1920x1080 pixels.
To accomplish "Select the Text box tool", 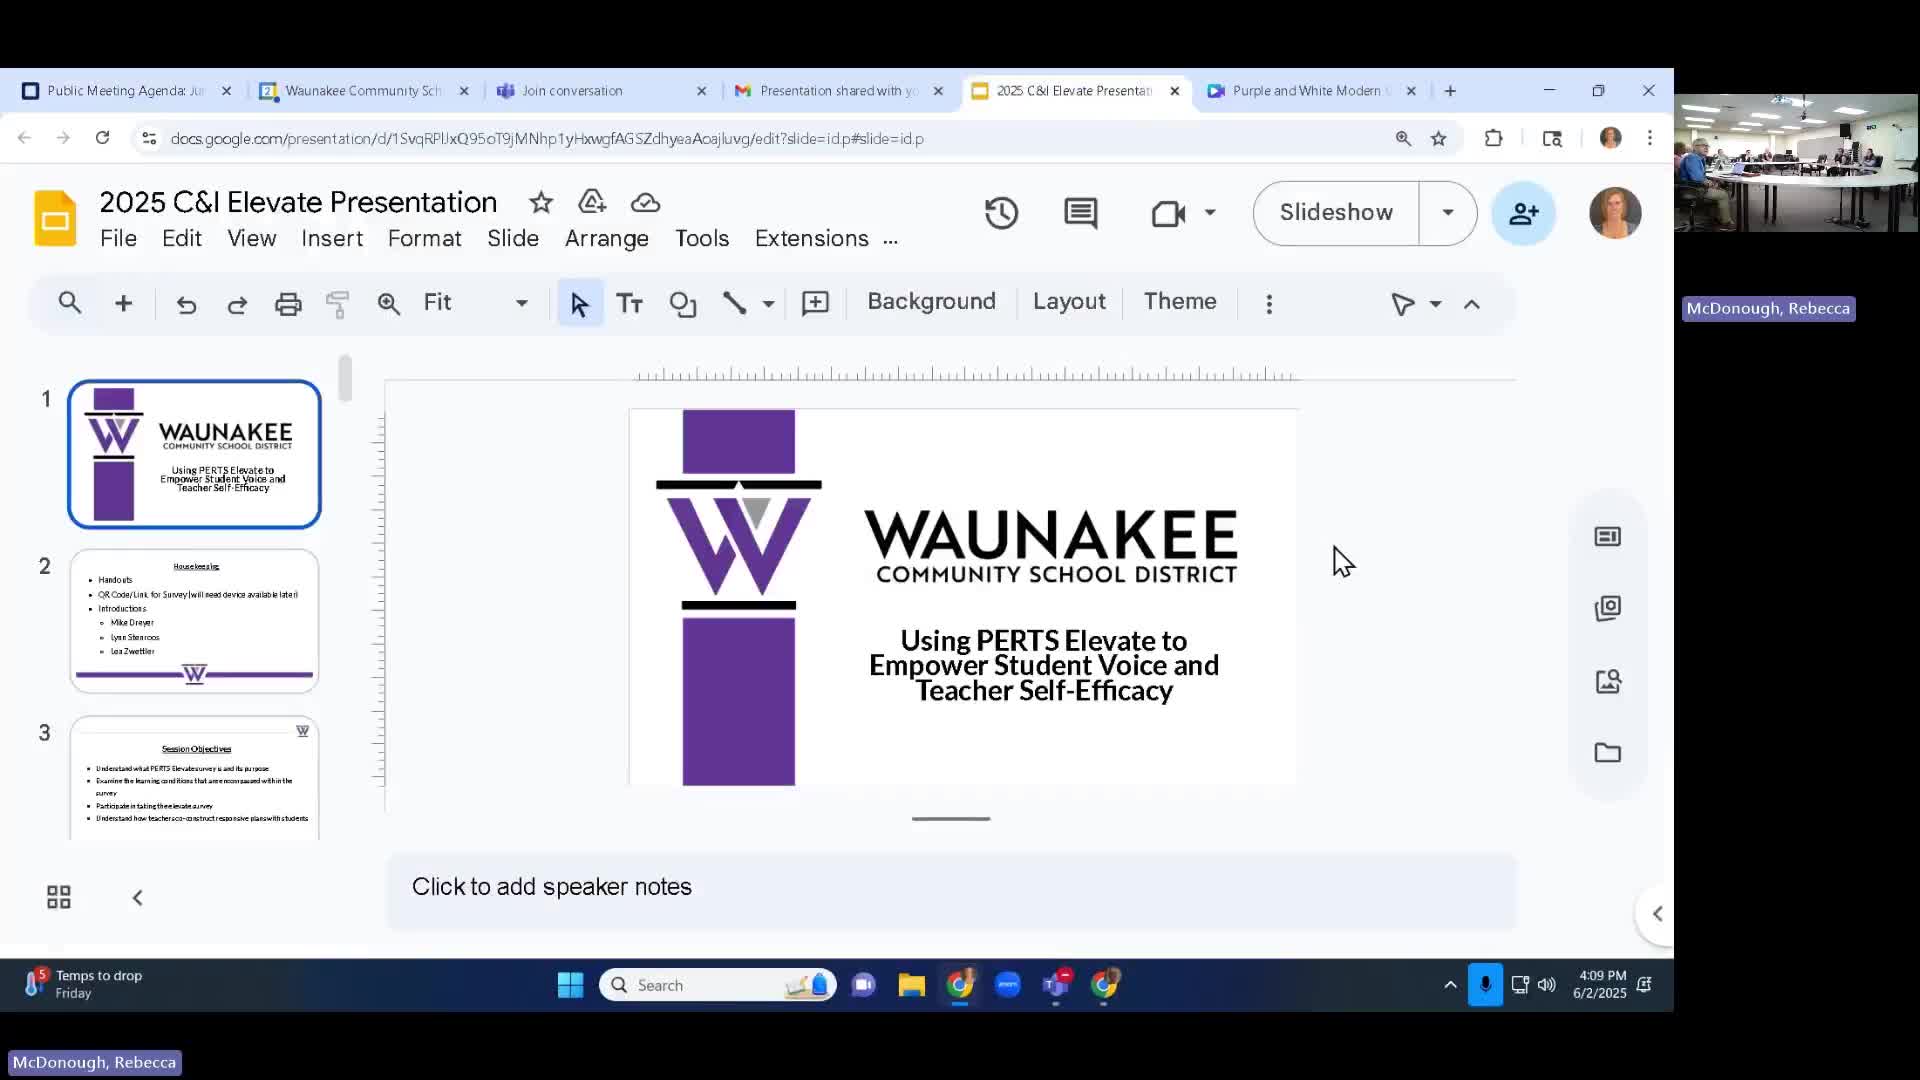I will 629,304.
